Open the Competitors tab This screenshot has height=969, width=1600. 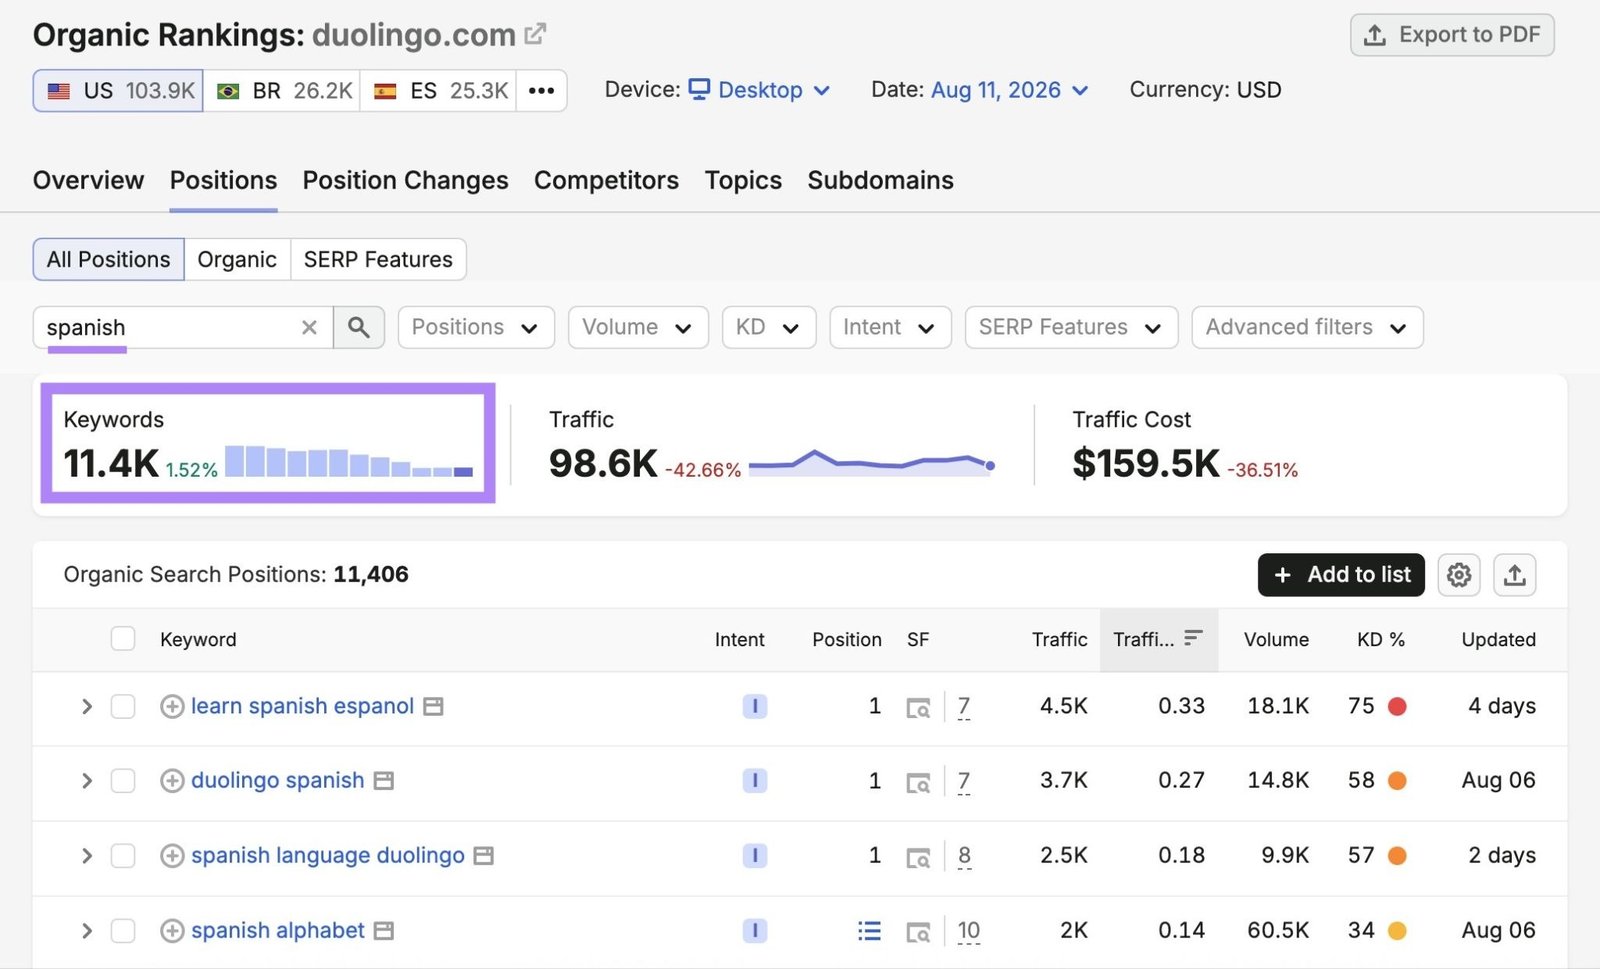[606, 180]
